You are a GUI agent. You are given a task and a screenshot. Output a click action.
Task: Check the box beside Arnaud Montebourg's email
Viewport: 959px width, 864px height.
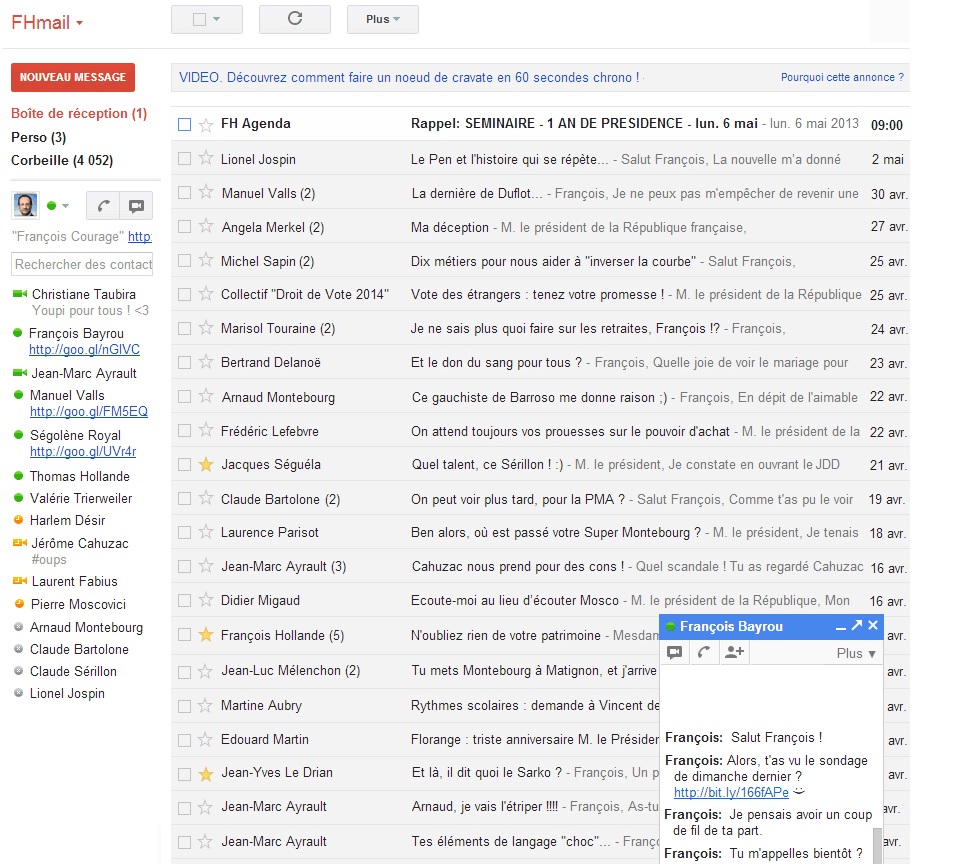(184, 397)
